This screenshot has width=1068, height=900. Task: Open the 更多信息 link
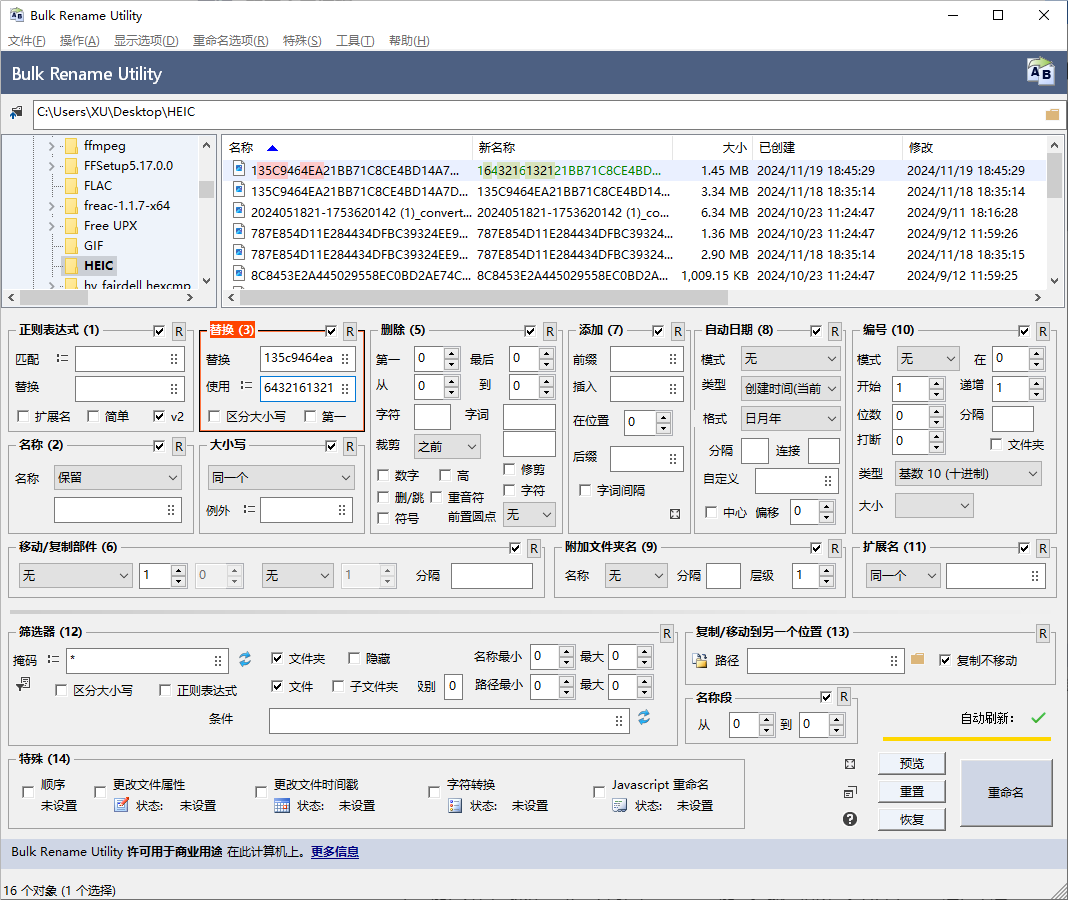tap(334, 852)
